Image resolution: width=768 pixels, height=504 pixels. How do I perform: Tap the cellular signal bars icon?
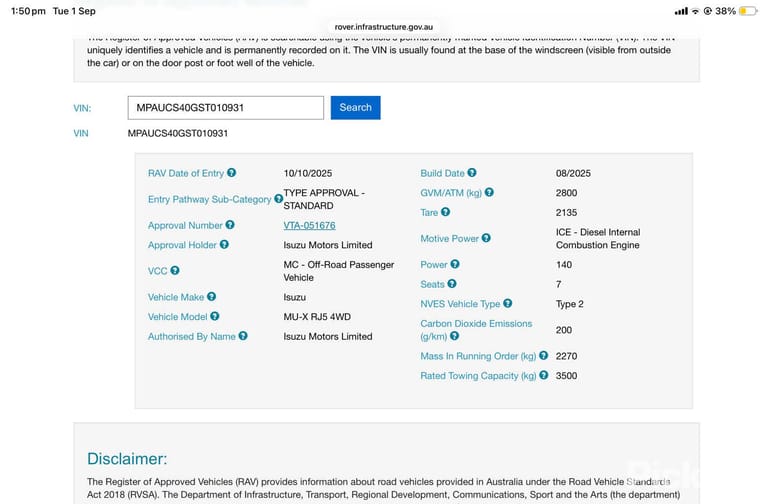pyautogui.click(x=681, y=11)
